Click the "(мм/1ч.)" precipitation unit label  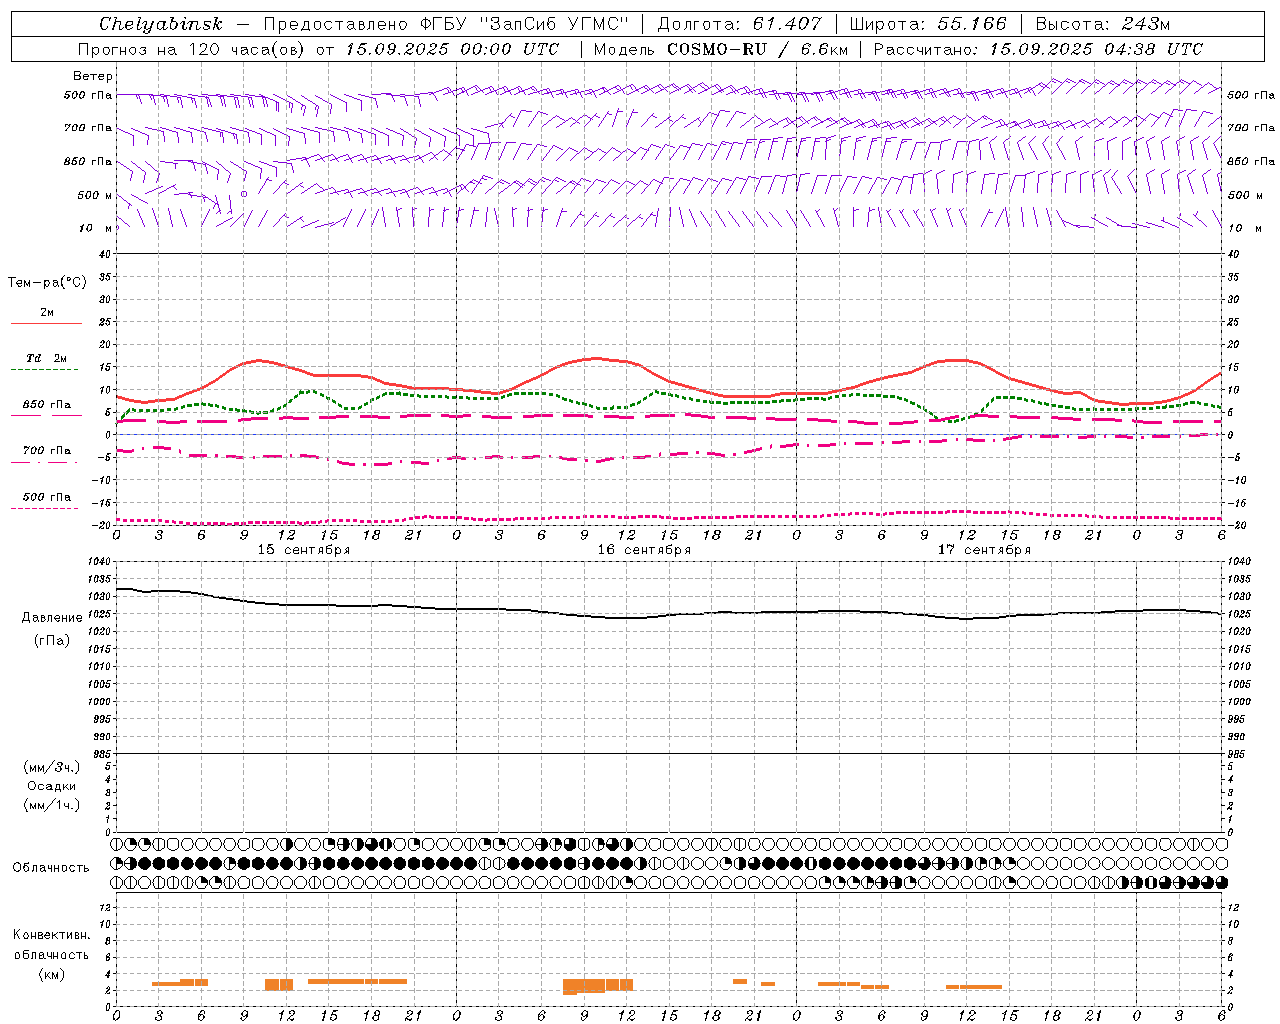click(52, 805)
